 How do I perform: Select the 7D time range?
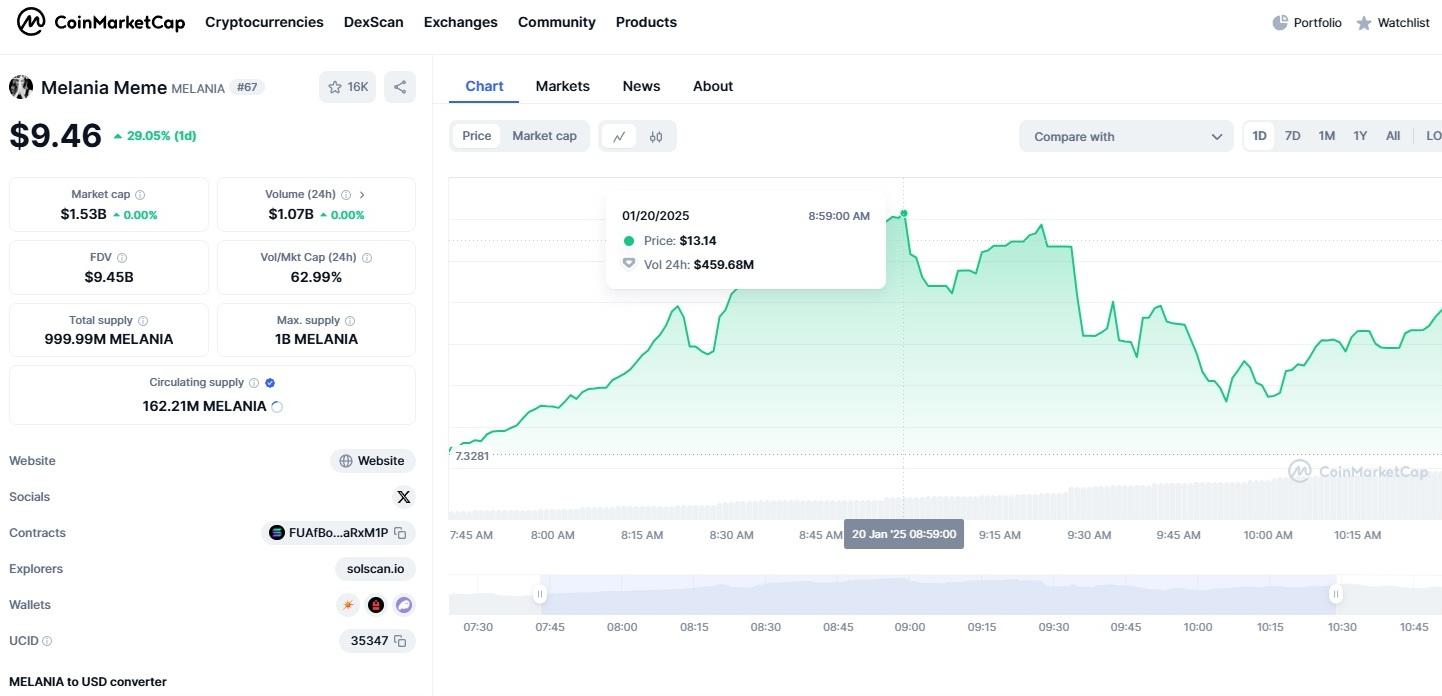pos(1292,136)
